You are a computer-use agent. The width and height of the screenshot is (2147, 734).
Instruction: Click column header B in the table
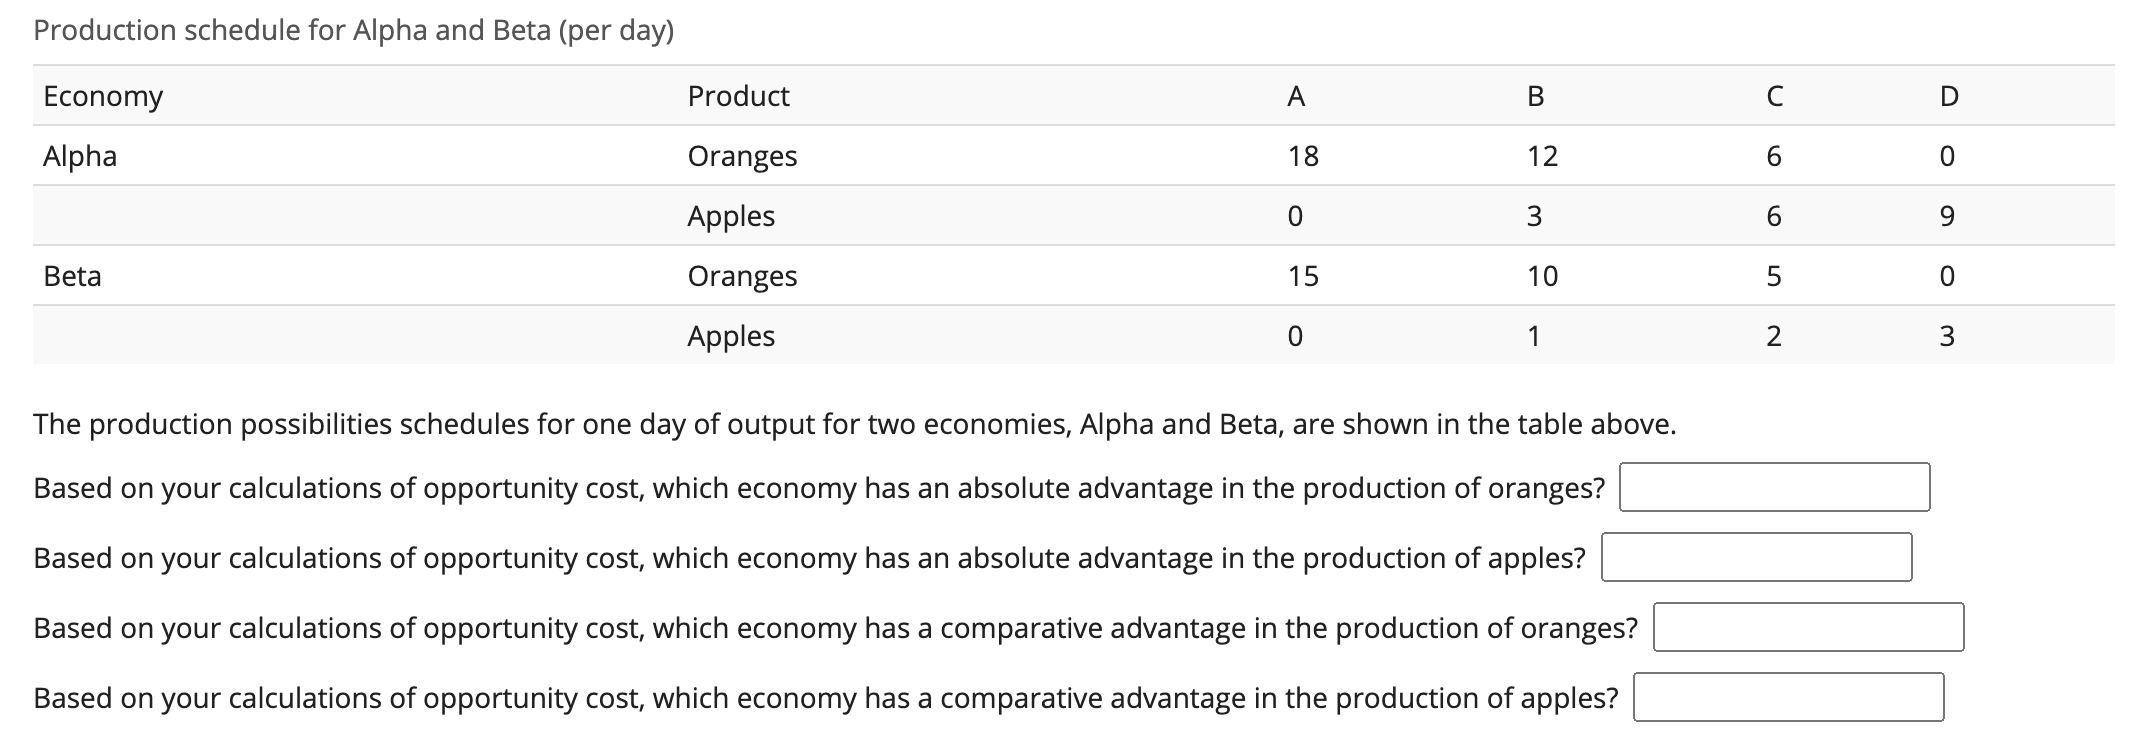coord(1536,96)
